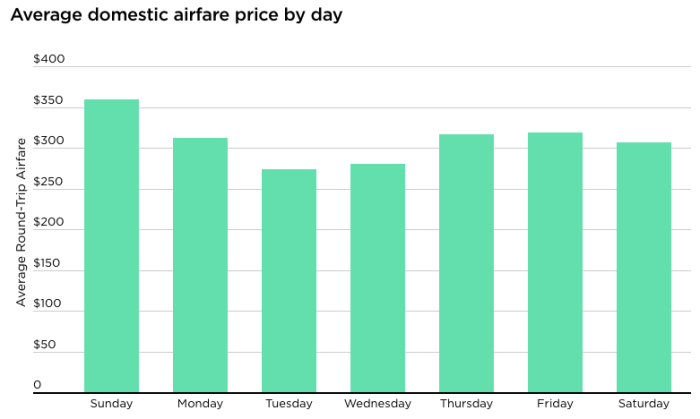The width and height of the screenshot is (700, 419).
Task: Click the Thursday bar in the chart
Action: (466, 263)
